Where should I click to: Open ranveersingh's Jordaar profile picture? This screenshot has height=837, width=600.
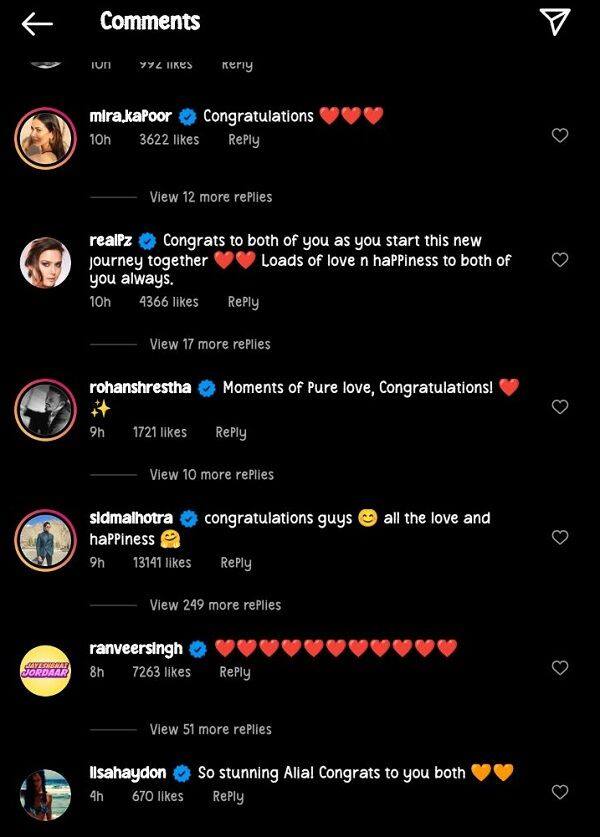click(46, 667)
